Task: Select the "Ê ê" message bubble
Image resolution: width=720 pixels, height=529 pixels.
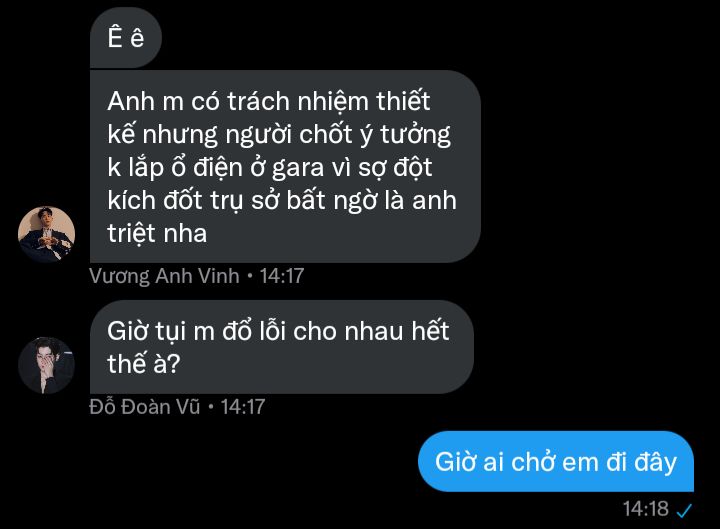Action: click(126, 38)
